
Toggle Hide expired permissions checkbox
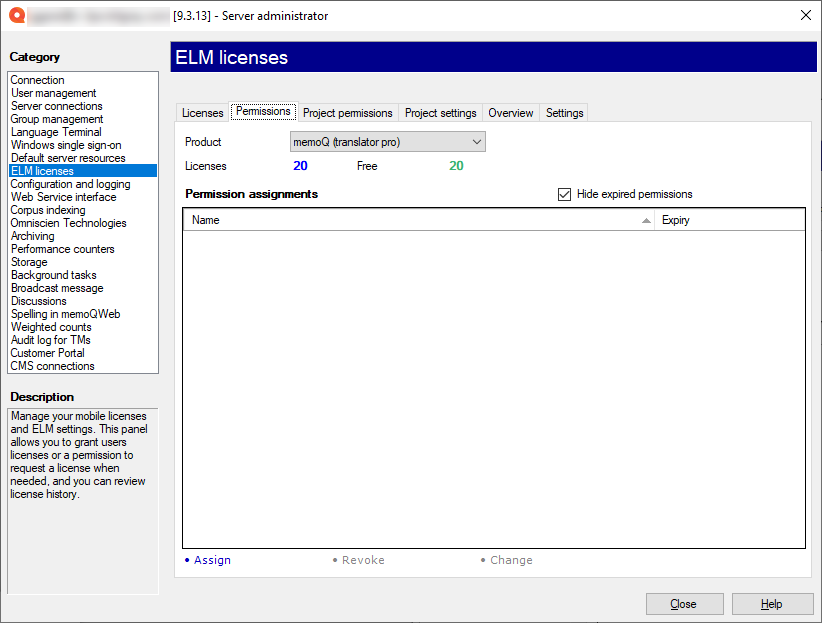(565, 194)
